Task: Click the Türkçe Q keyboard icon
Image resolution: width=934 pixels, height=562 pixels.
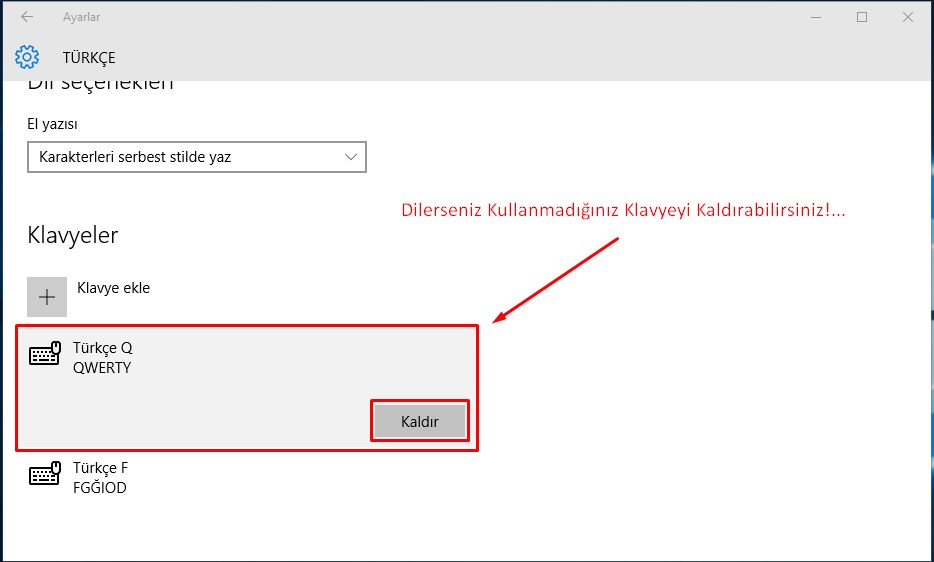Action: (45, 356)
